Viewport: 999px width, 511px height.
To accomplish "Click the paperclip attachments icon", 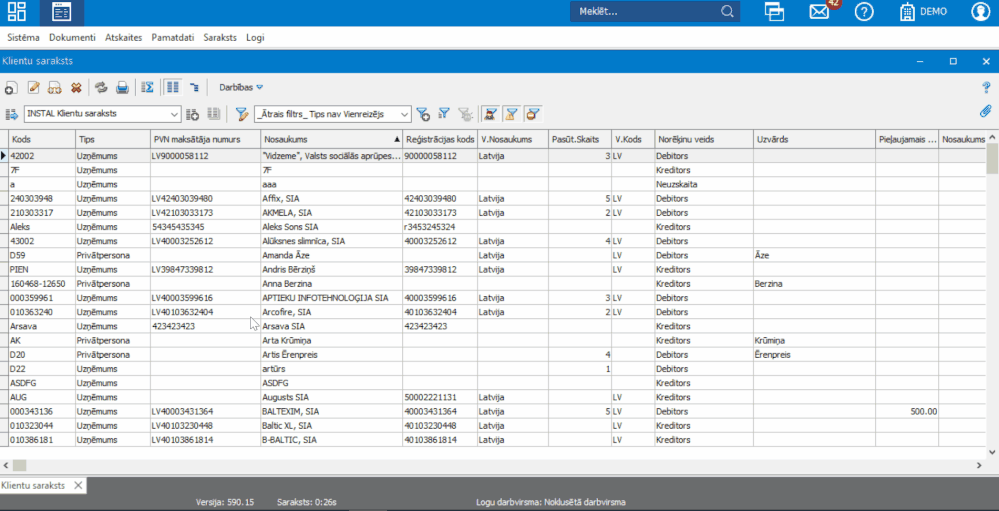I will click(985, 111).
